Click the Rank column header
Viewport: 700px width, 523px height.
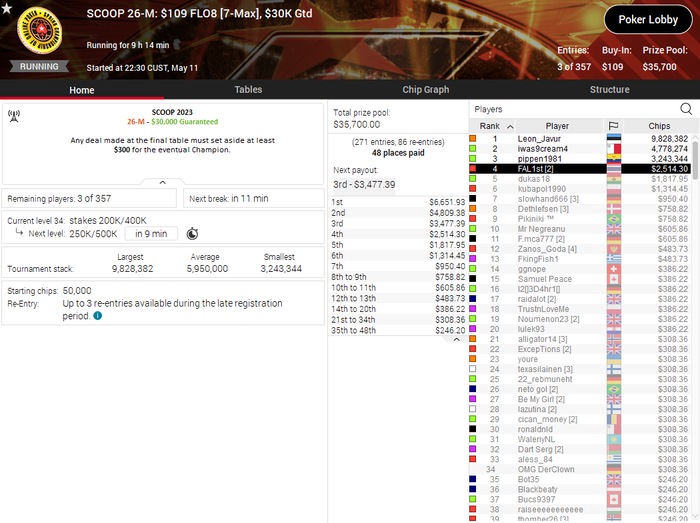tap(492, 126)
